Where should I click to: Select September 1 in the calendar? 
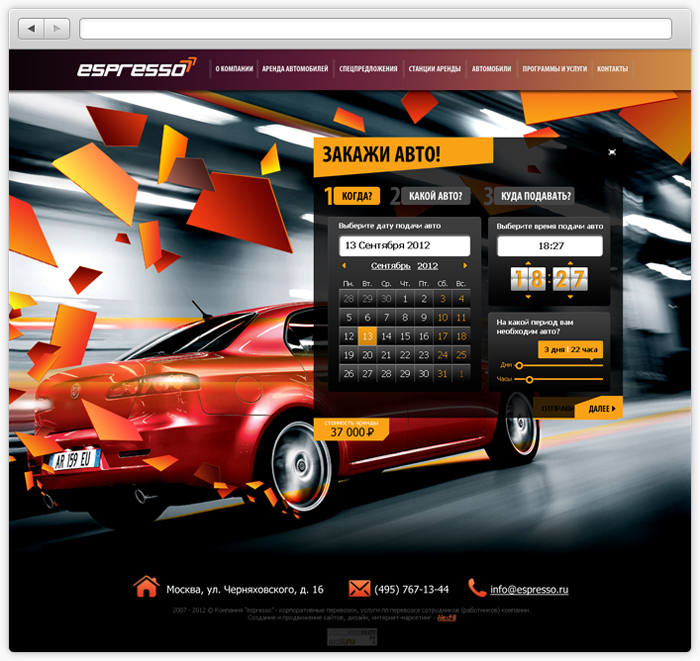click(x=405, y=299)
